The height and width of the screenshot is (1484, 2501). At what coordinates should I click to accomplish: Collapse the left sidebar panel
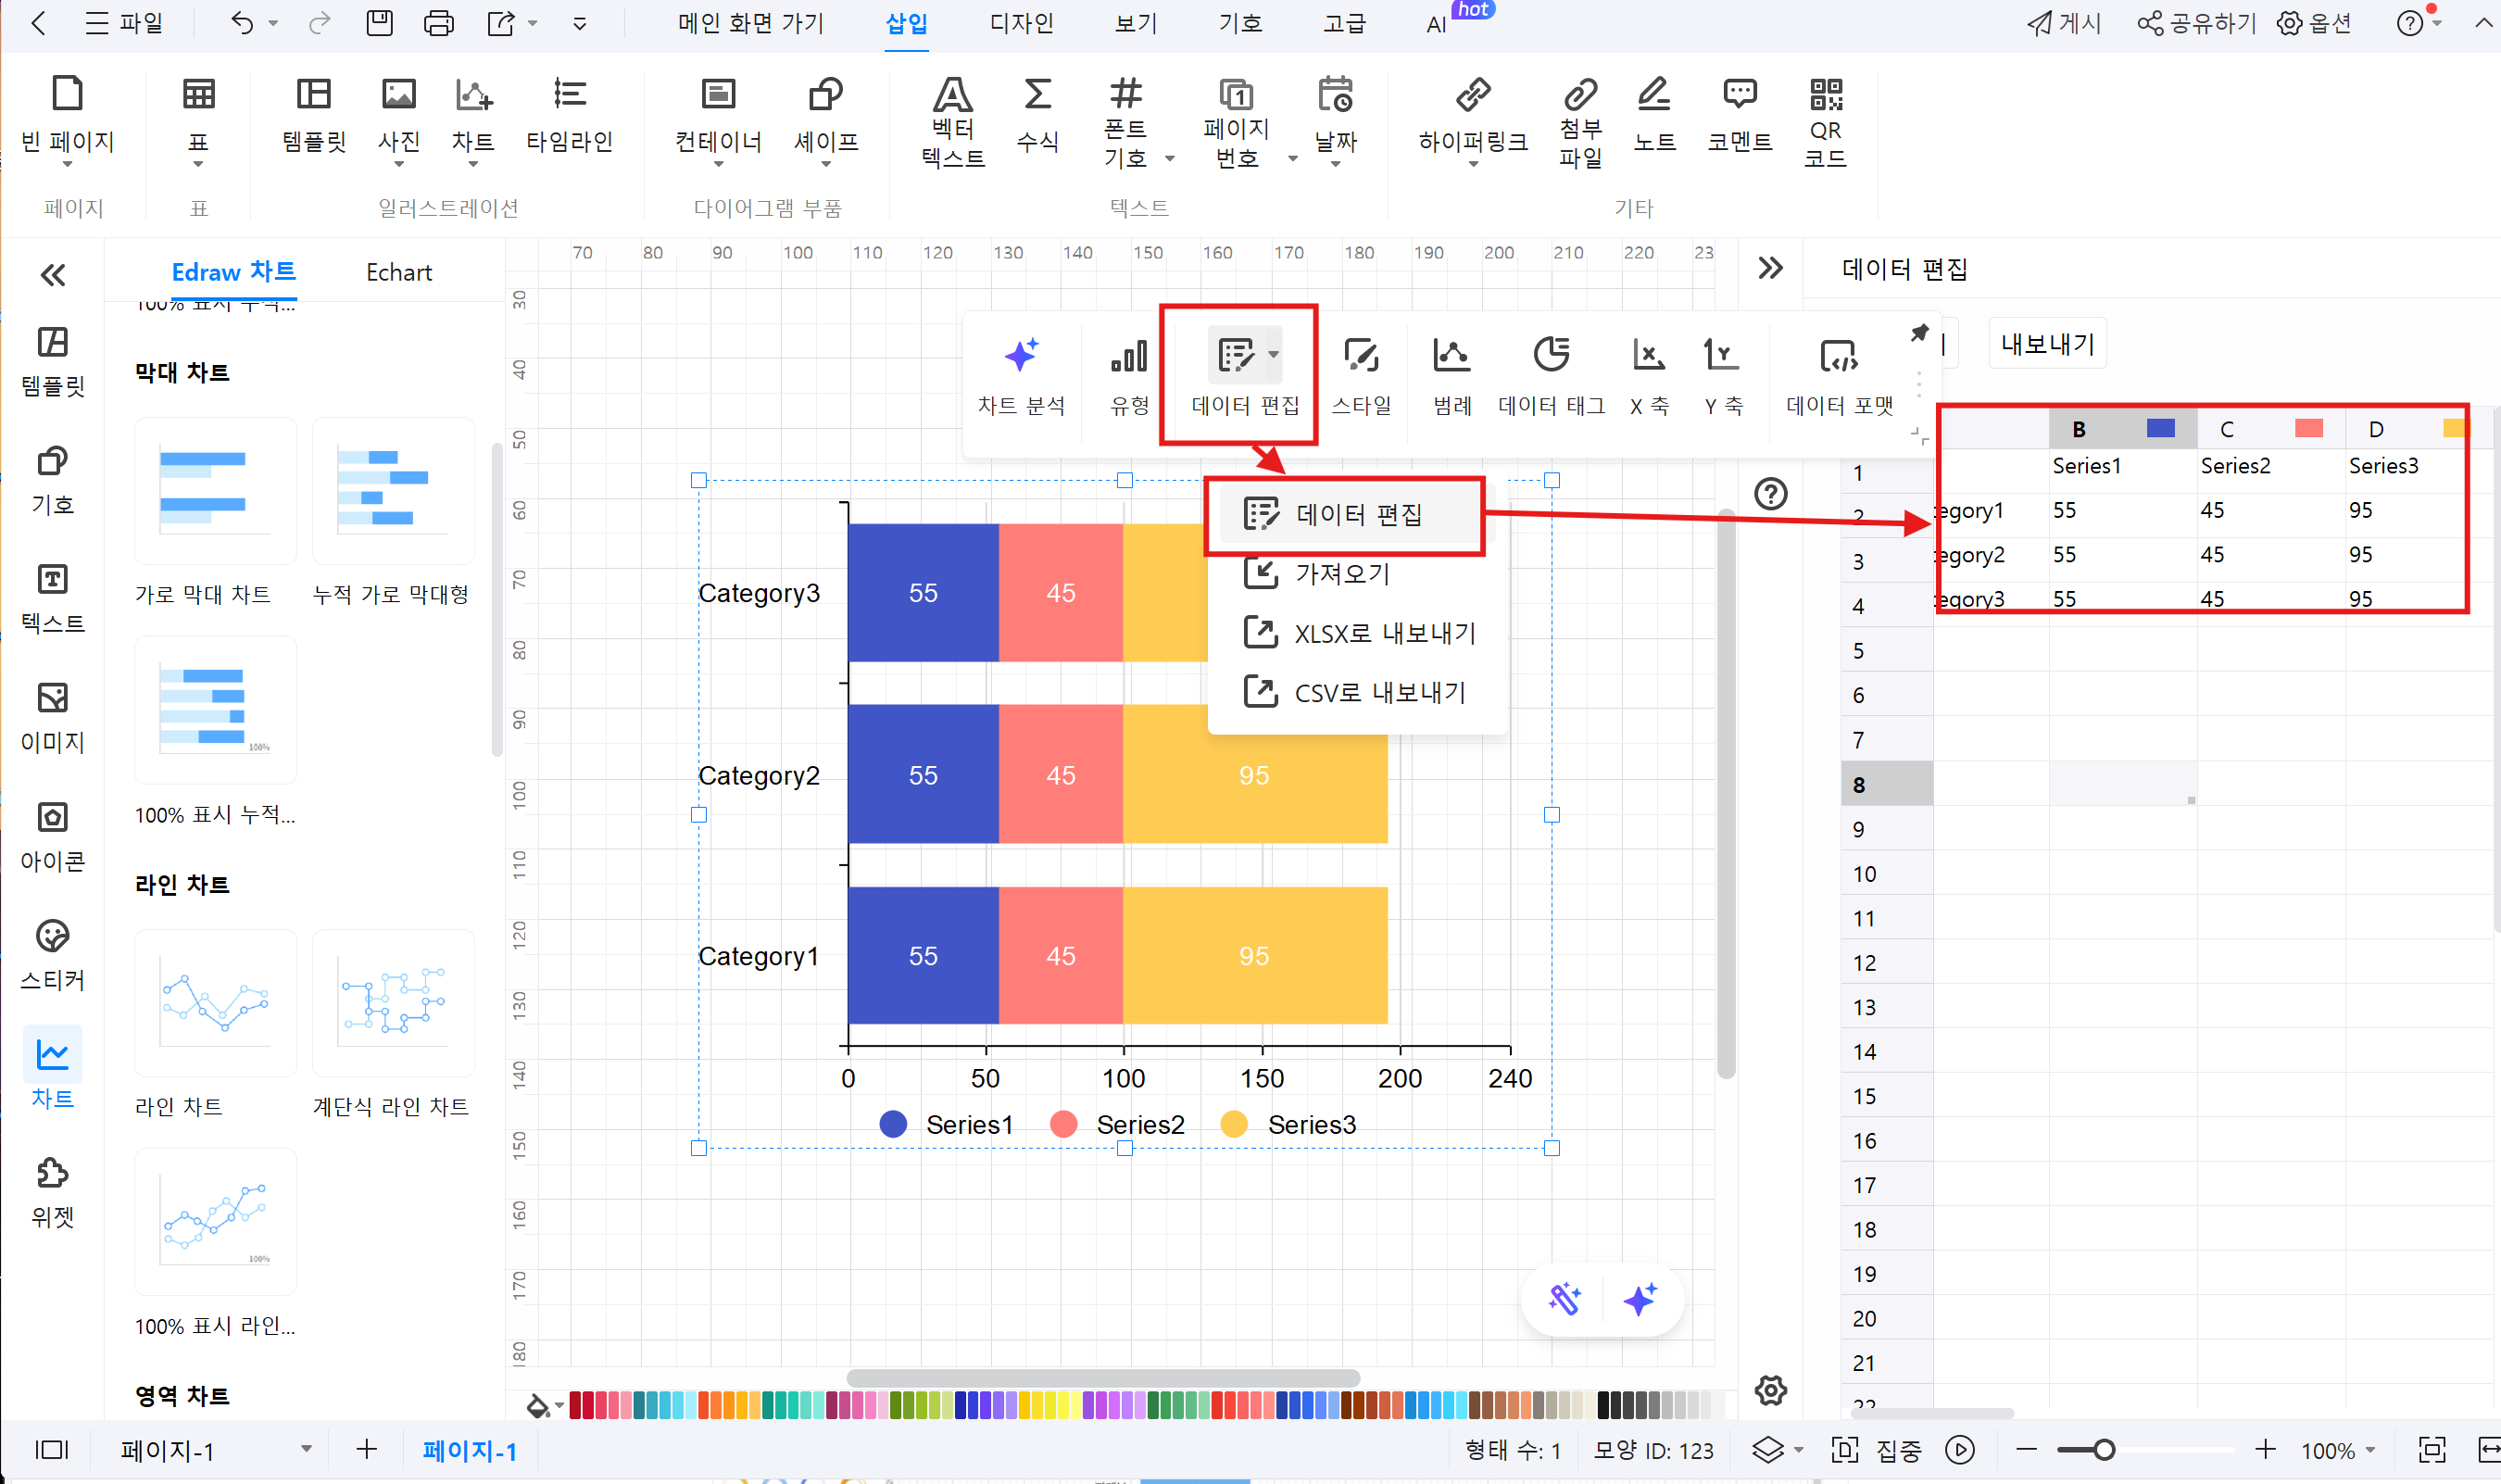[52, 274]
